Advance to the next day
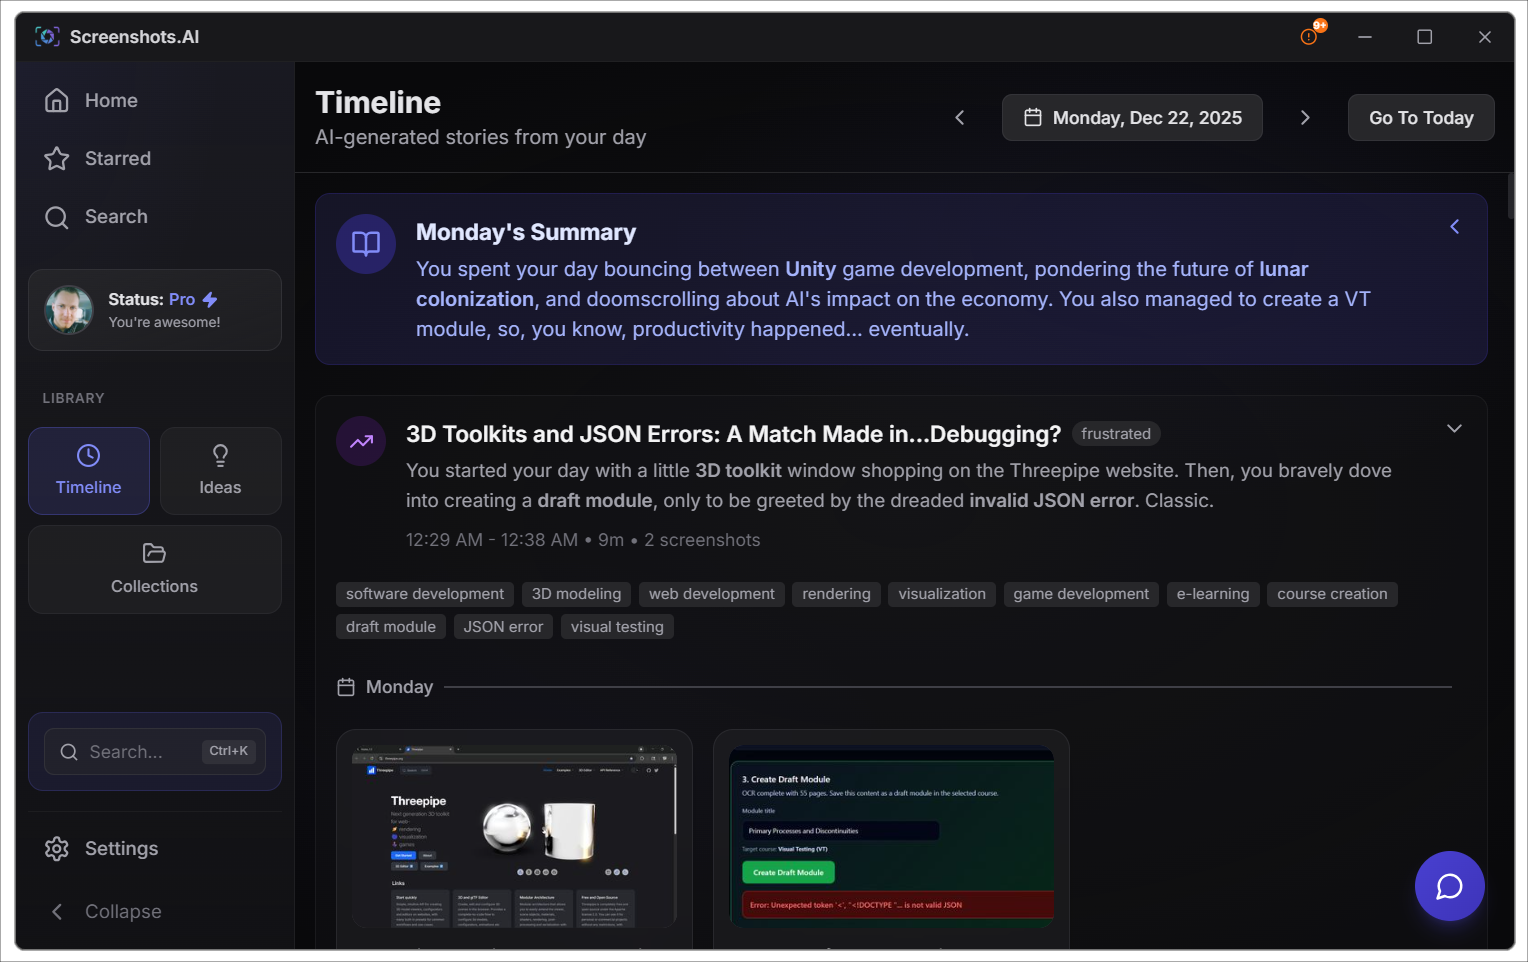This screenshot has height=962, width=1528. 1305,117
